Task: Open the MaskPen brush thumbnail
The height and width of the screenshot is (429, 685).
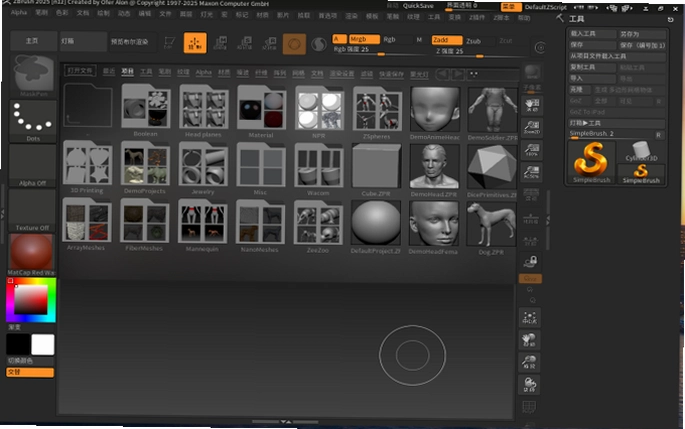Action: point(33,76)
